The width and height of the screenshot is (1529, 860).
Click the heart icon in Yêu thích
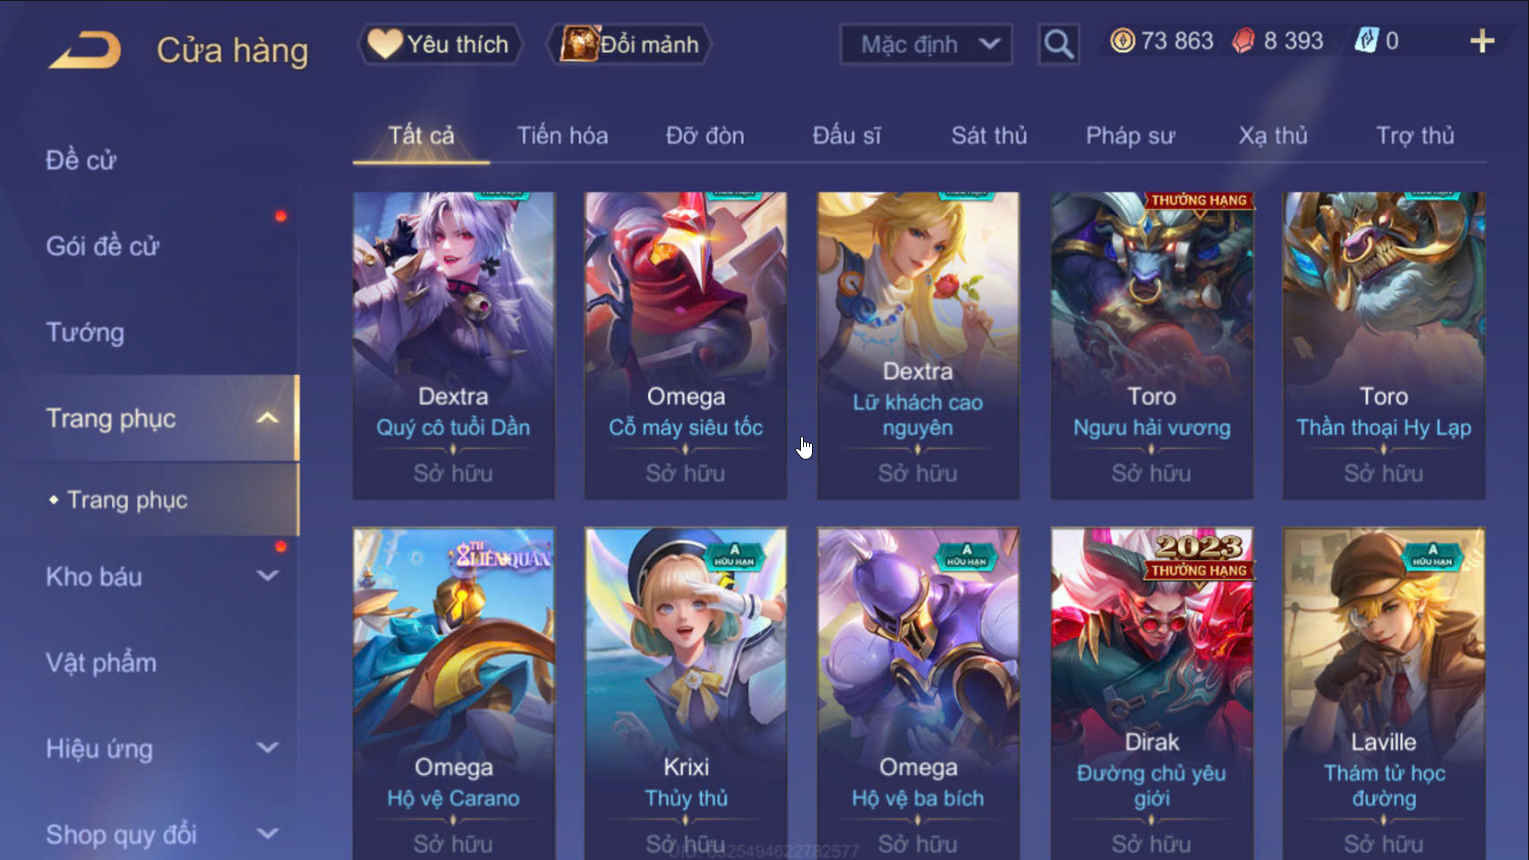point(384,43)
